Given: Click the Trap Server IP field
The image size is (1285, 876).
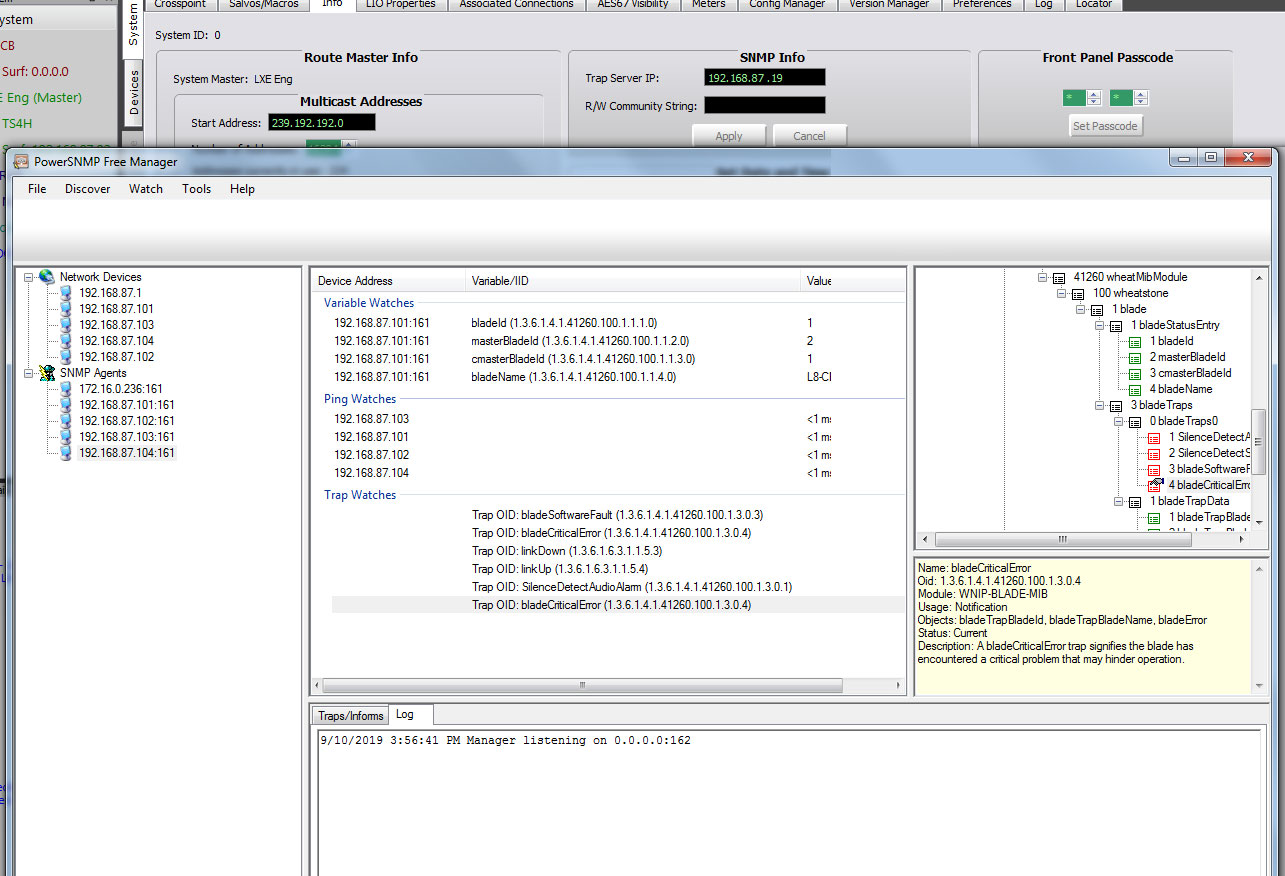Looking at the screenshot, I should coord(765,78).
